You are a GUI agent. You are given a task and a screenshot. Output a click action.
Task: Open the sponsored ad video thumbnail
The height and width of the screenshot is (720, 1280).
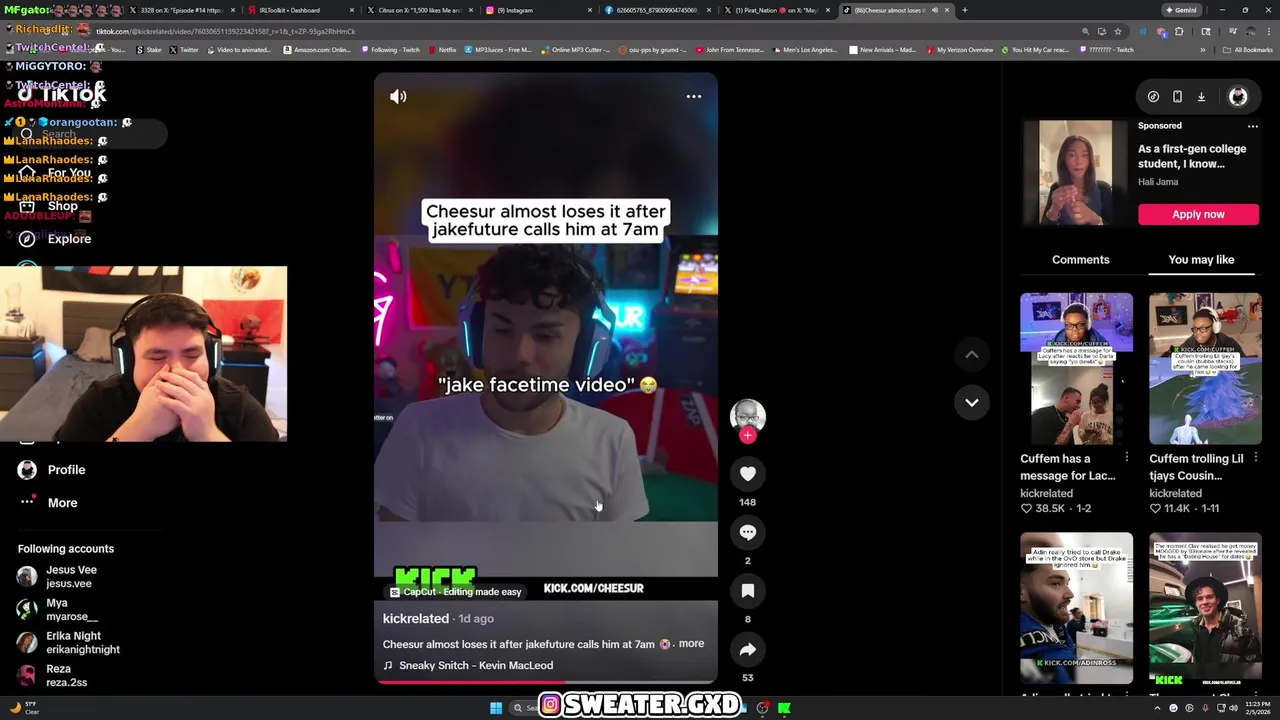[1075, 173]
